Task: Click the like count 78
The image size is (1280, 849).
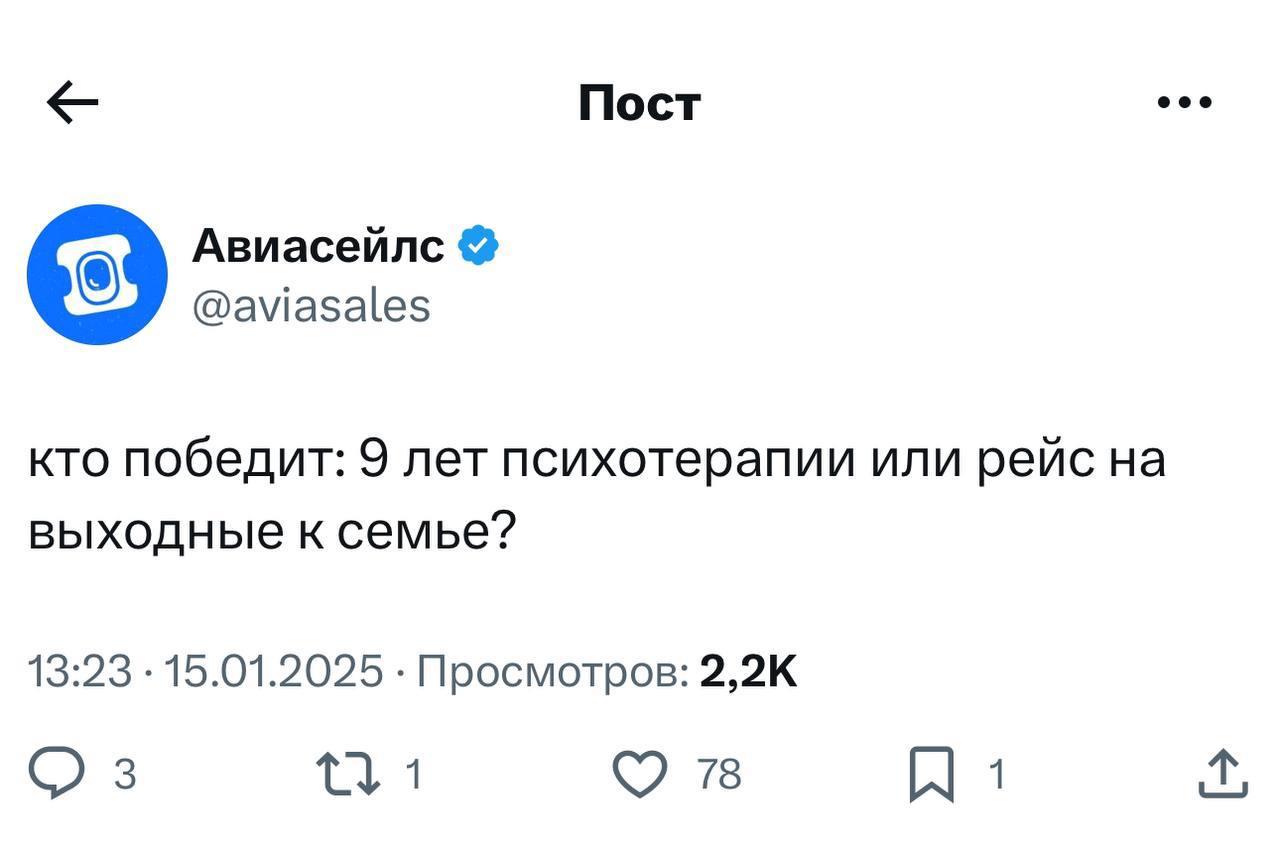Action: click(720, 775)
